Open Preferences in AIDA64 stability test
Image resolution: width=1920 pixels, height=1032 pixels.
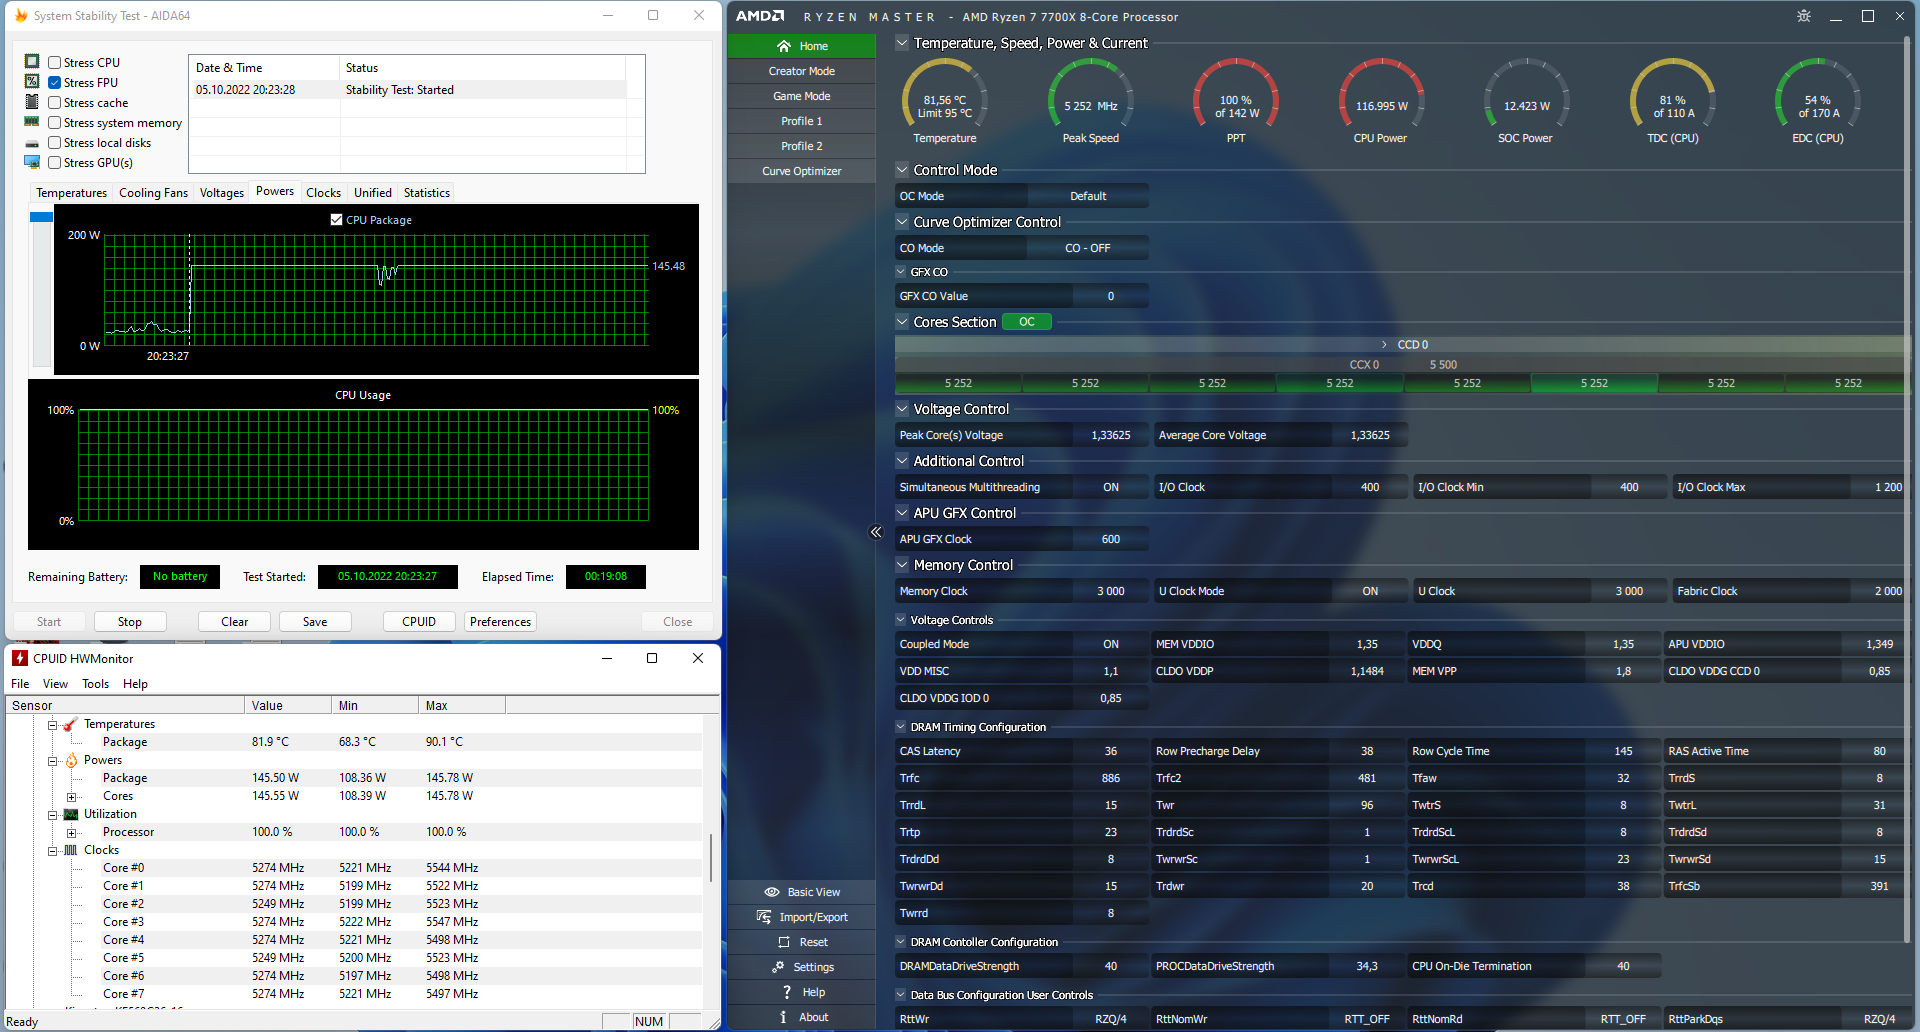(x=500, y=622)
